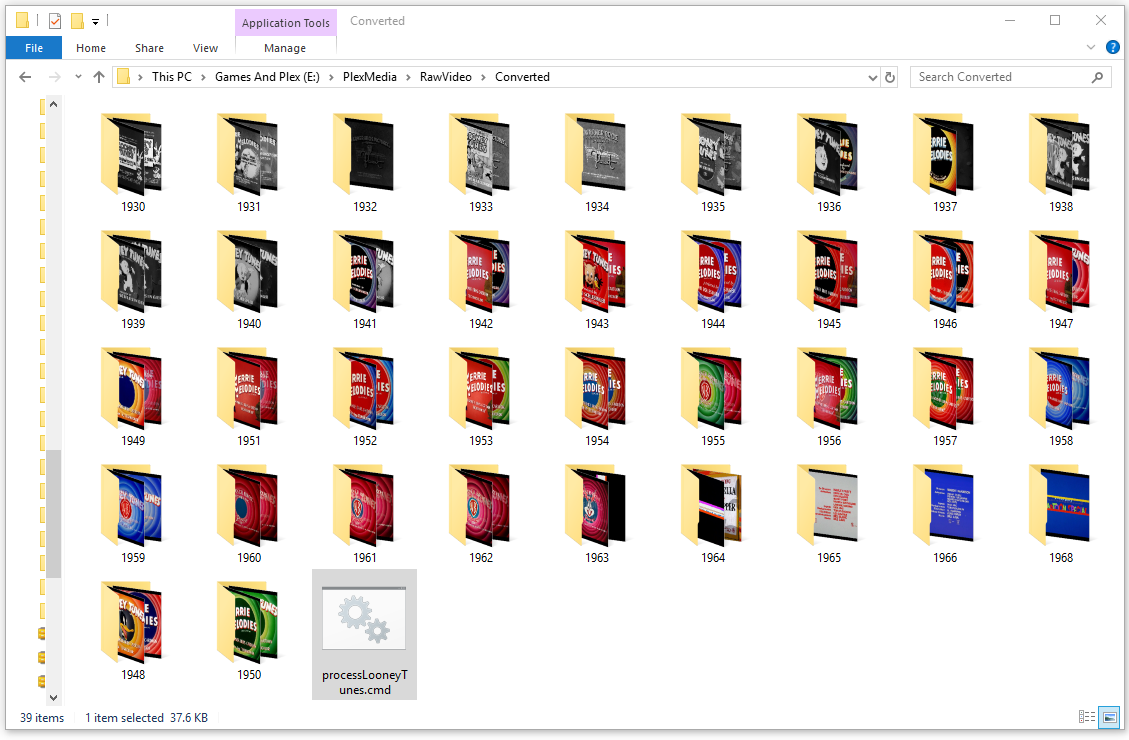Open Help with the blue question mark

1113,48
